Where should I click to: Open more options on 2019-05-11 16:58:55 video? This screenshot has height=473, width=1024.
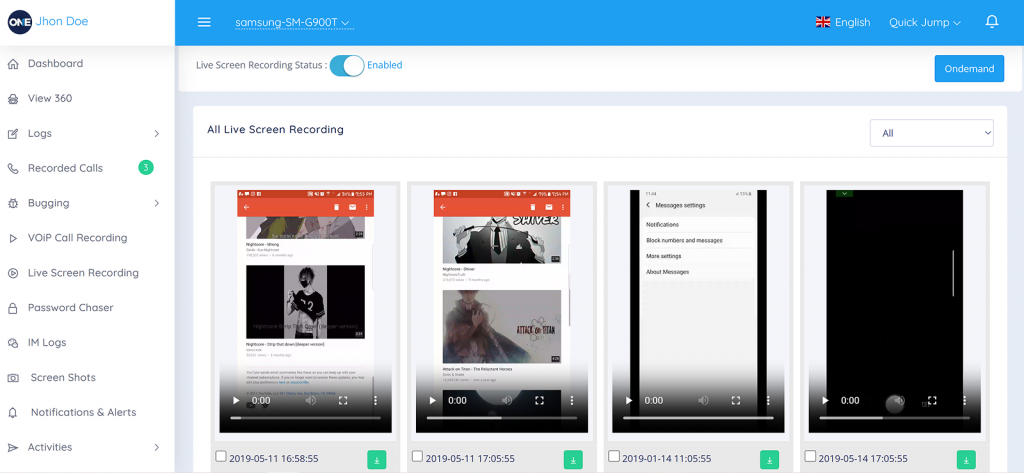point(375,400)
